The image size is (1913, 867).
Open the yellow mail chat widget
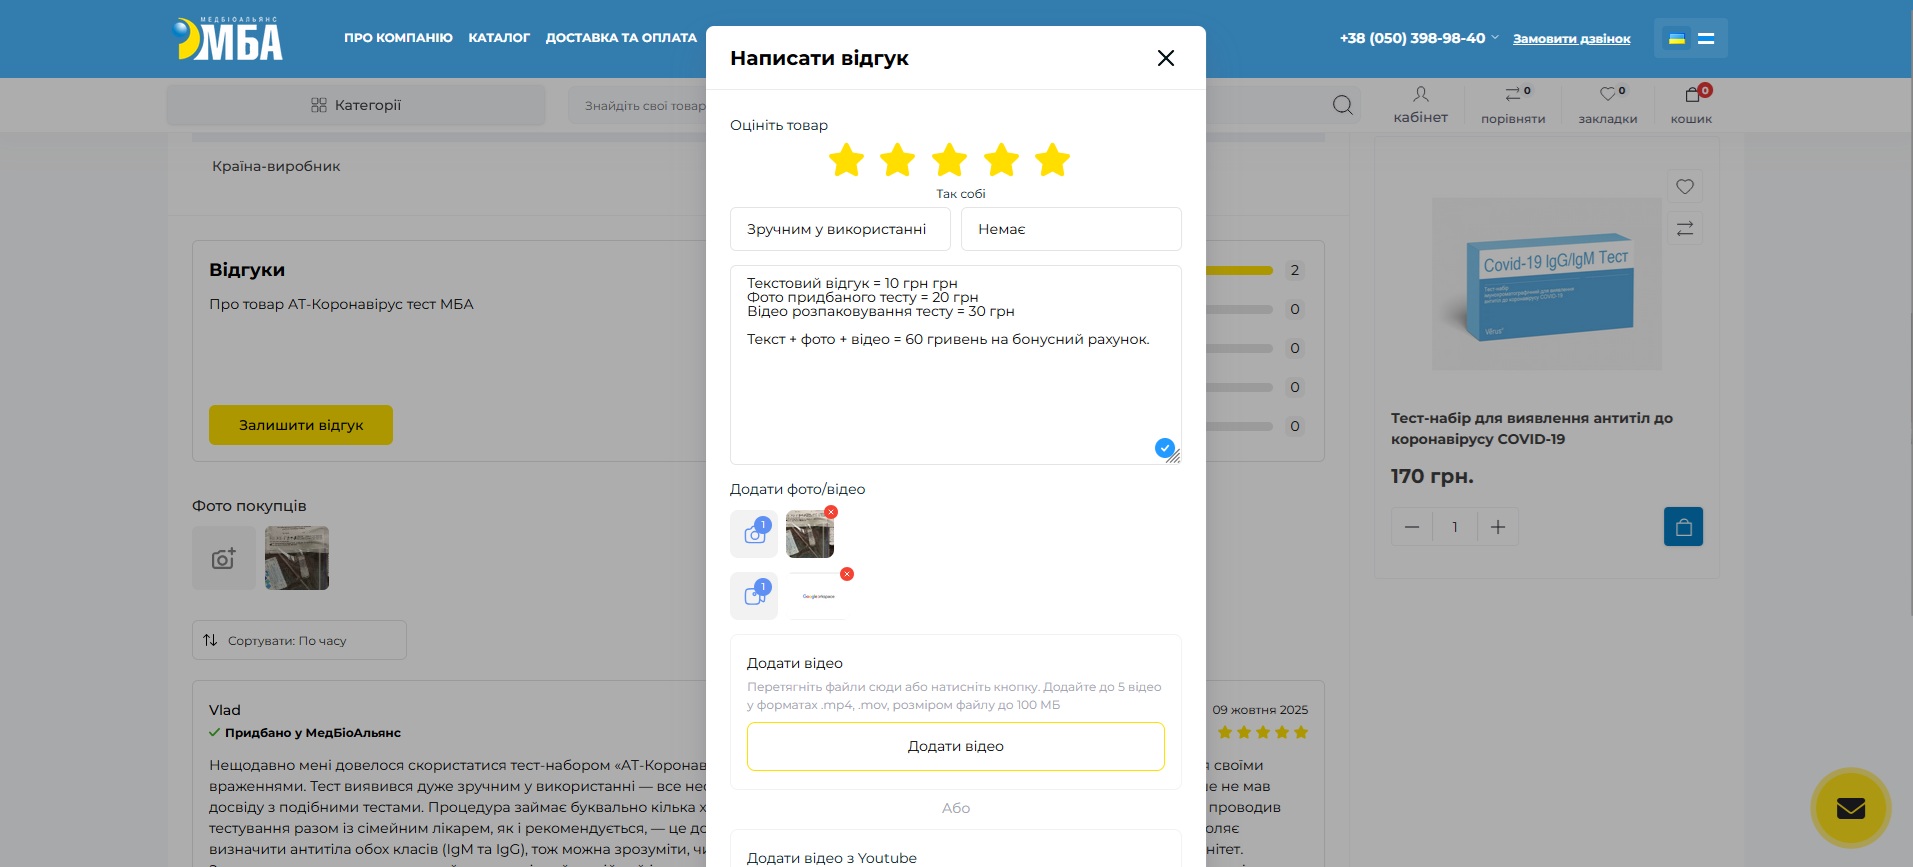pyautogui.click(x=1850, y=808)
